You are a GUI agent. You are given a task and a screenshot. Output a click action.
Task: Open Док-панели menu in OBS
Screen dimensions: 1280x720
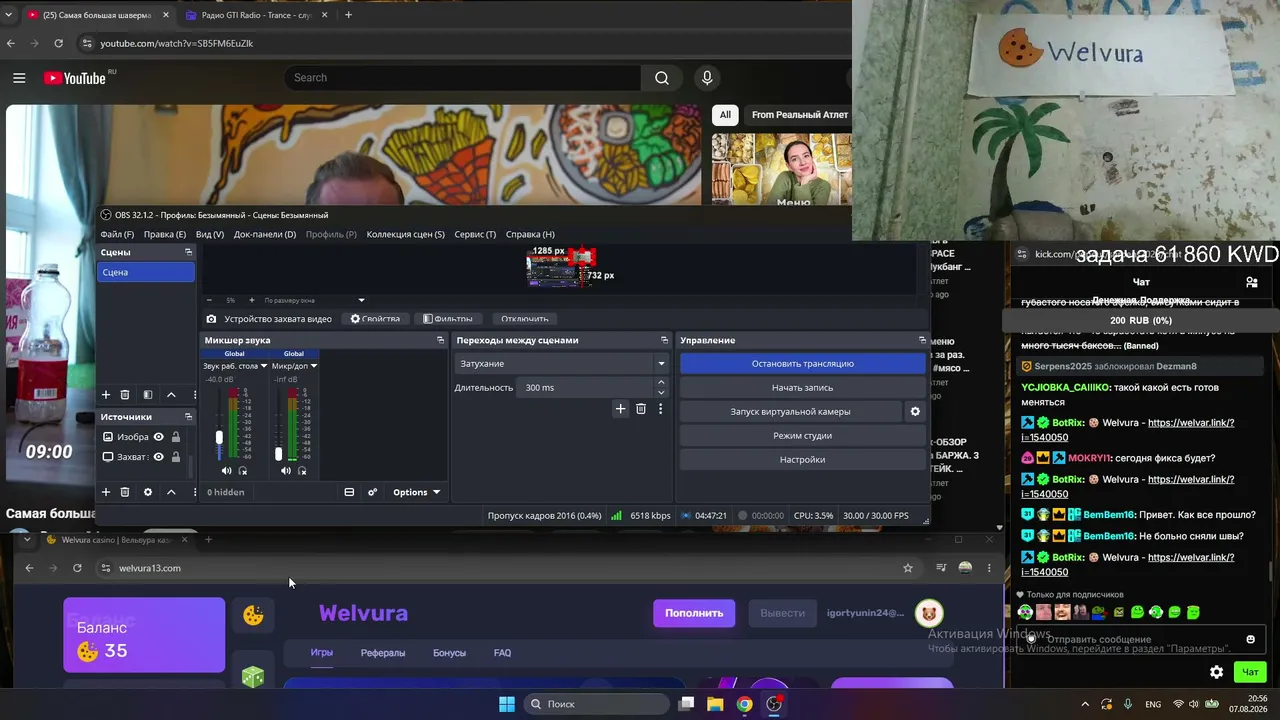coord(265,234)
